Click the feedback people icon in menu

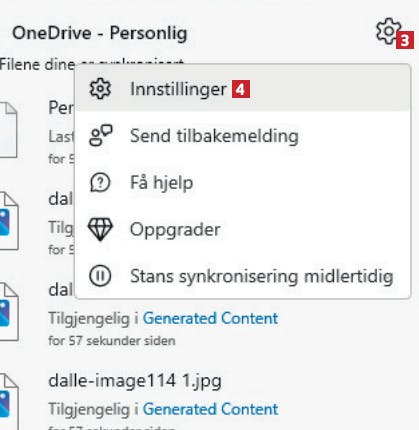click(100, 136)
